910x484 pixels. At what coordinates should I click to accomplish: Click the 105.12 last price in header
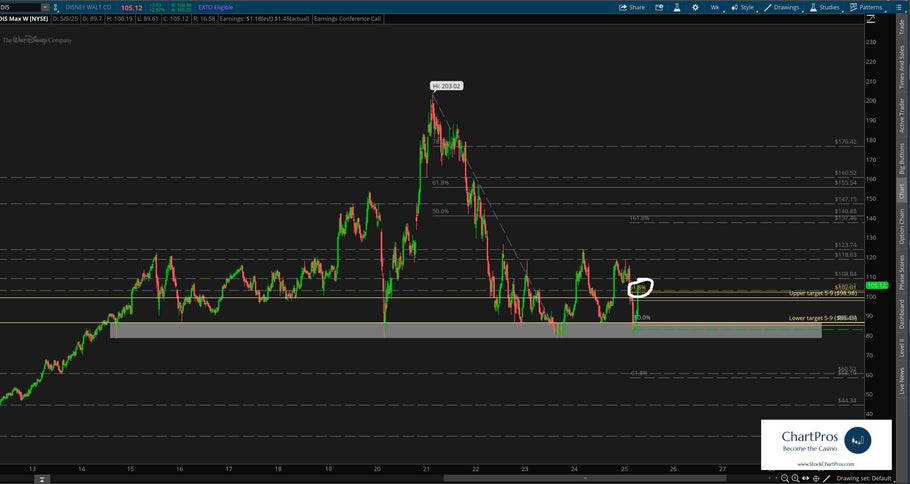[131, 8]
